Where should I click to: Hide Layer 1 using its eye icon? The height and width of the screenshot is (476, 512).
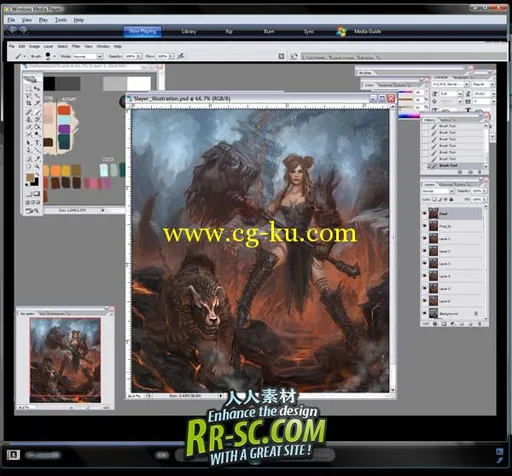click(x=424, y=238)
